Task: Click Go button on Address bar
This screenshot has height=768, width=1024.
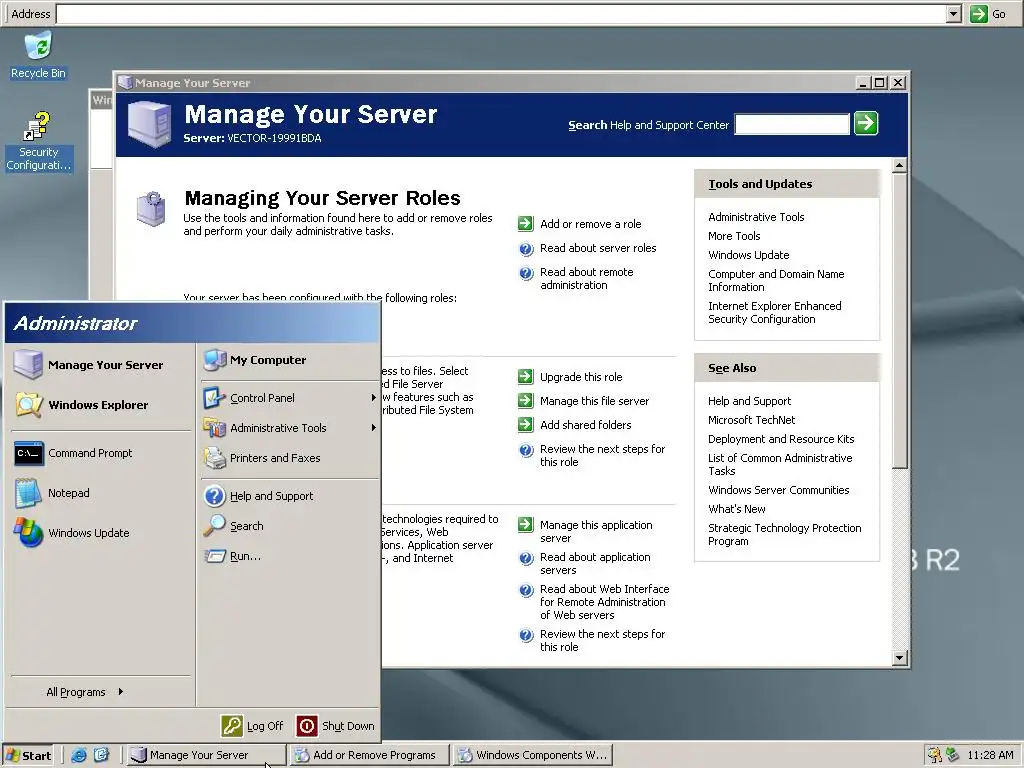Action: (x=988, y=14)
